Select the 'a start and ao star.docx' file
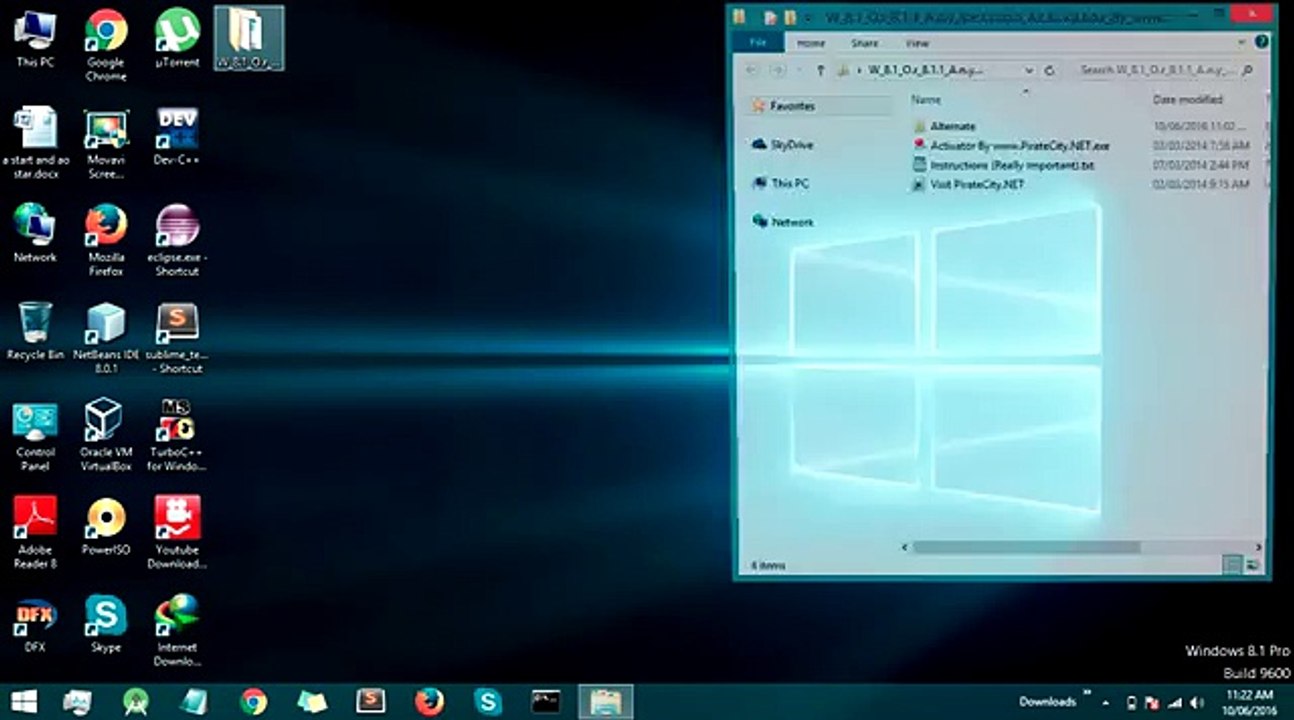 tap(35, 143)
